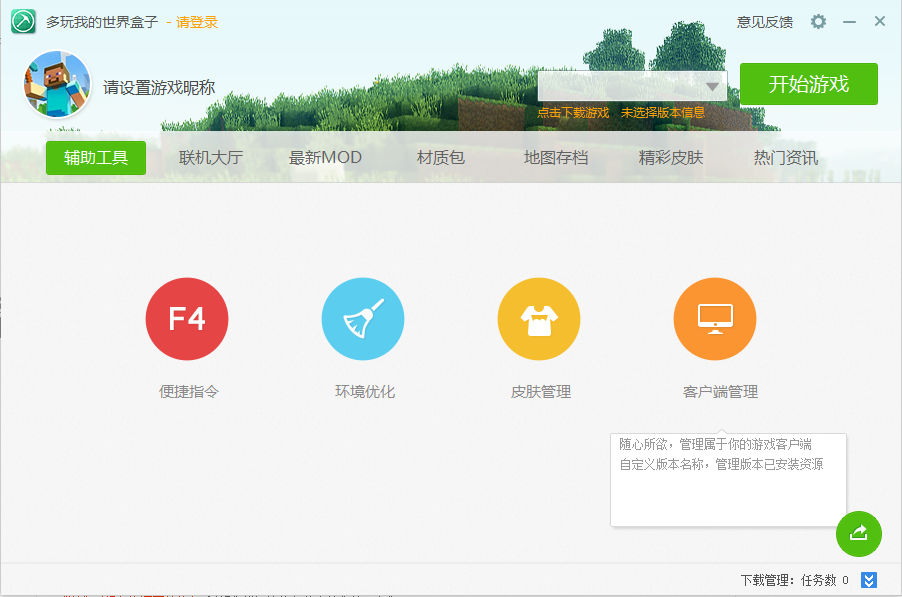Go to the 精彩皮肤 tab
Screen dimensions: 902x597
click(671, 158)
